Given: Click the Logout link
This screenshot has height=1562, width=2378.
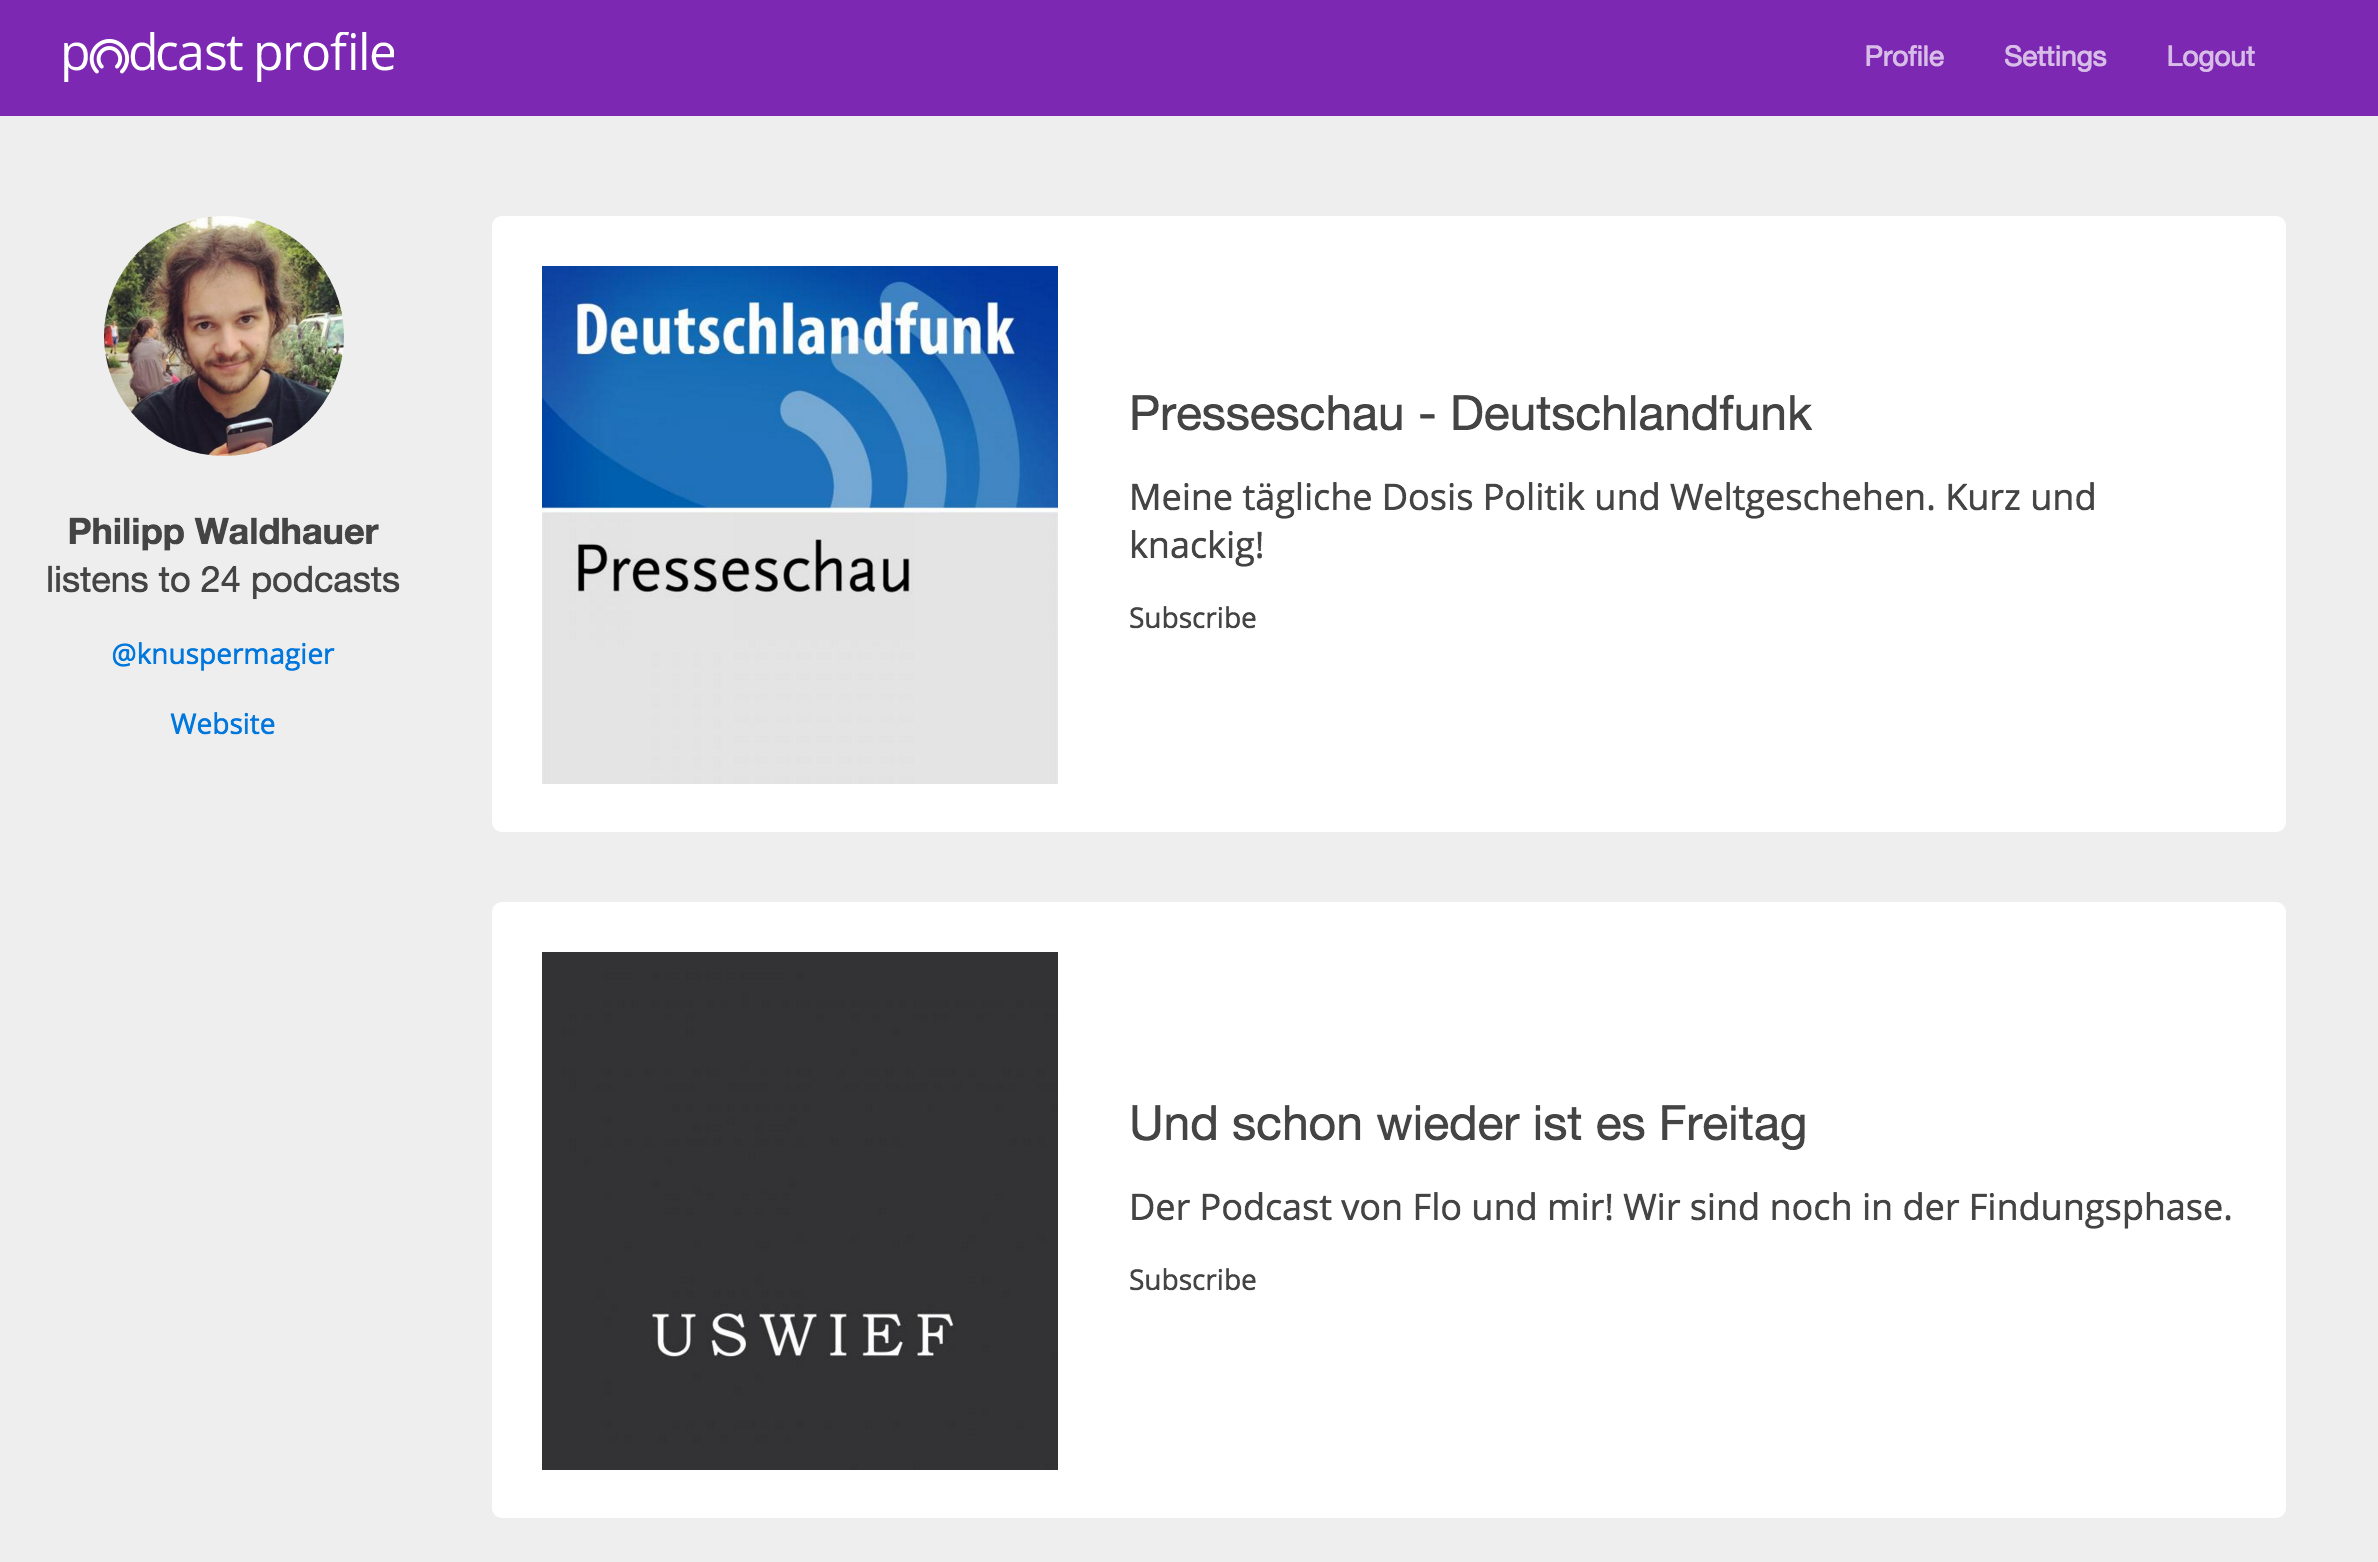Looking at the screenshot, I should [x=2209, y=57].
